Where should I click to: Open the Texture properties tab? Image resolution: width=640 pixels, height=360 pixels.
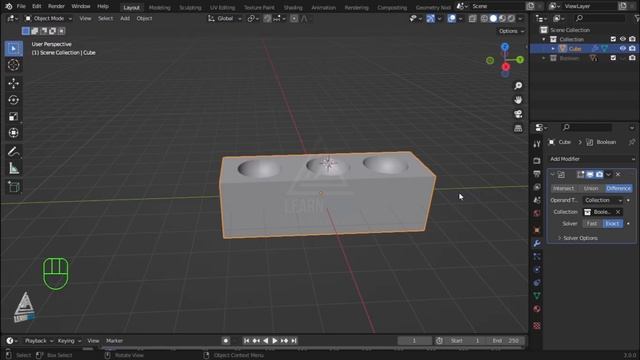(x=537, y=326)
